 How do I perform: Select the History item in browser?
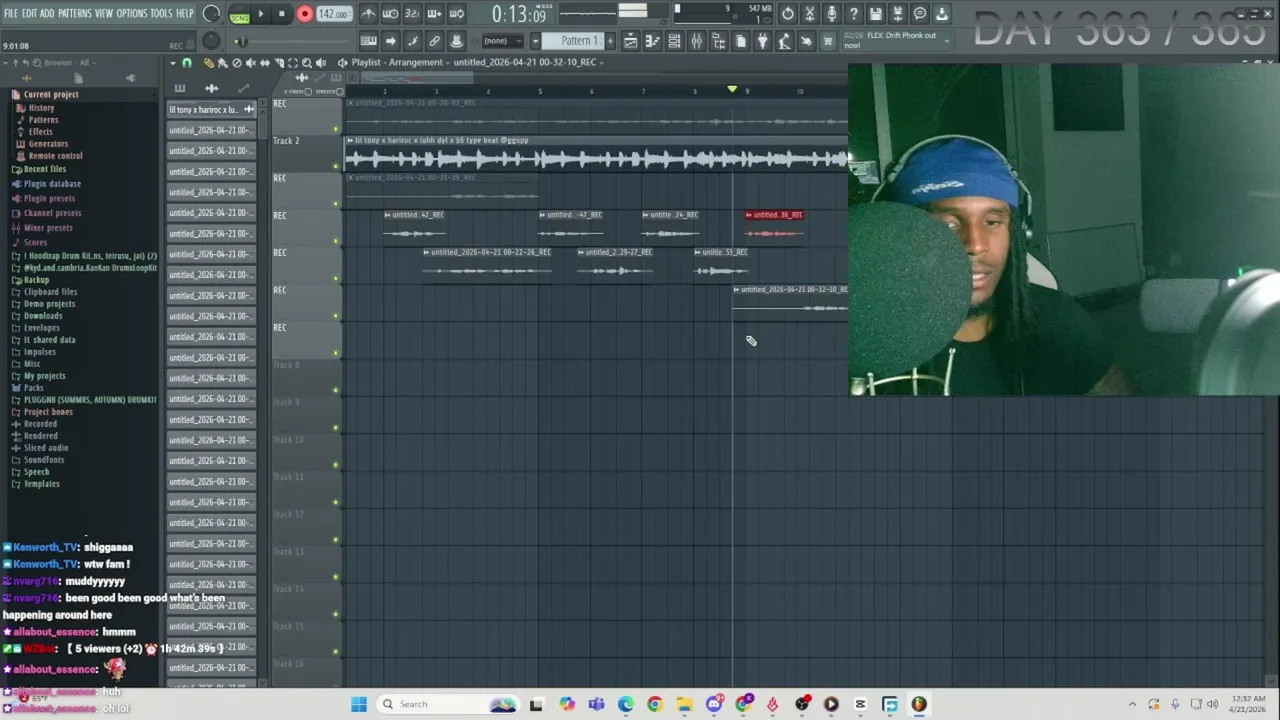click(41, 108)
